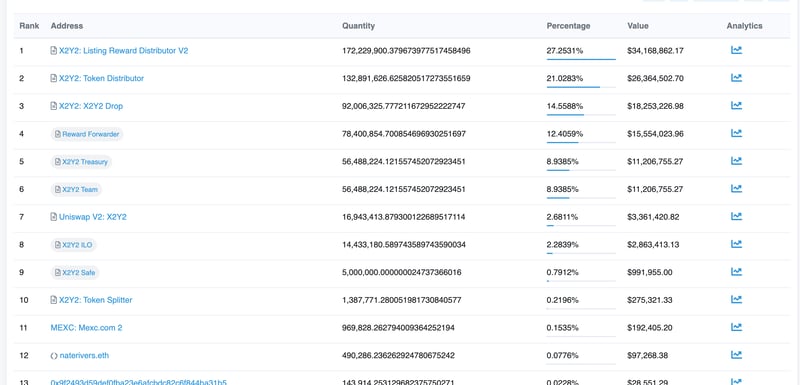Click the value $3,361,420.82
The image size is (800, 385).
click(x=653, y=217)
